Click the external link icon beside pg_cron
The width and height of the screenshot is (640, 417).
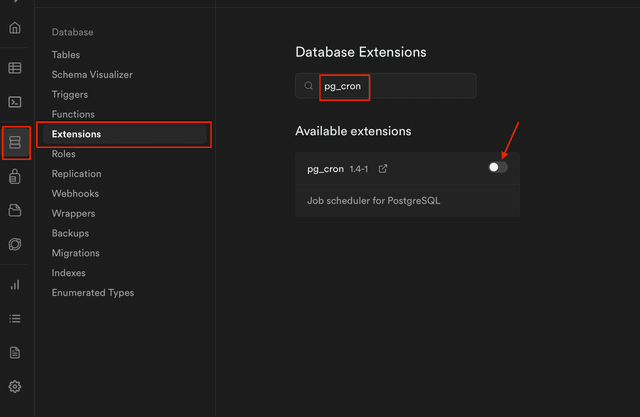[x=383, y=169]
